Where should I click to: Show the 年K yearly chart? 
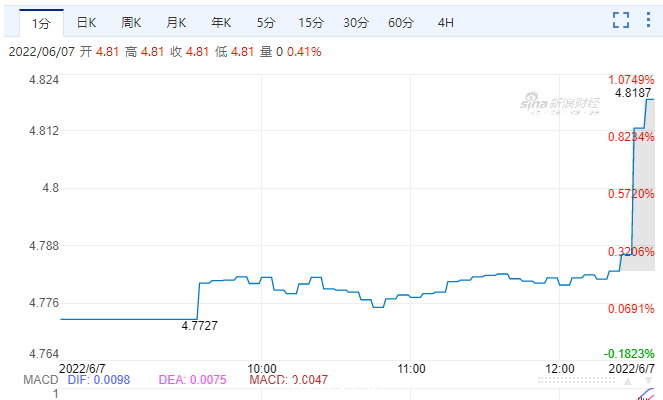tap(221, 23)
